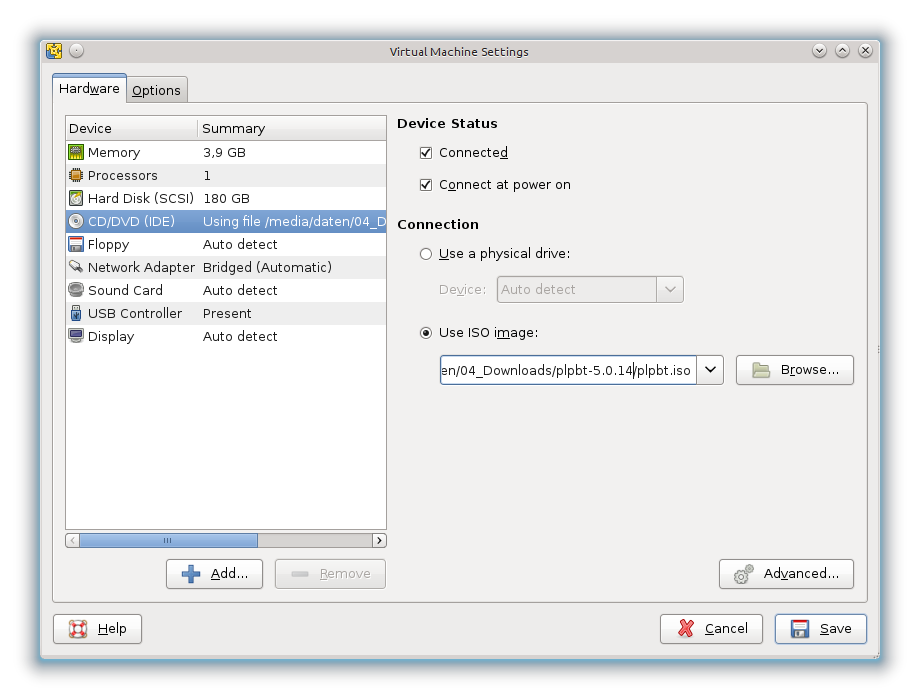Uncheck the Connected checkbox

[426, 153]
